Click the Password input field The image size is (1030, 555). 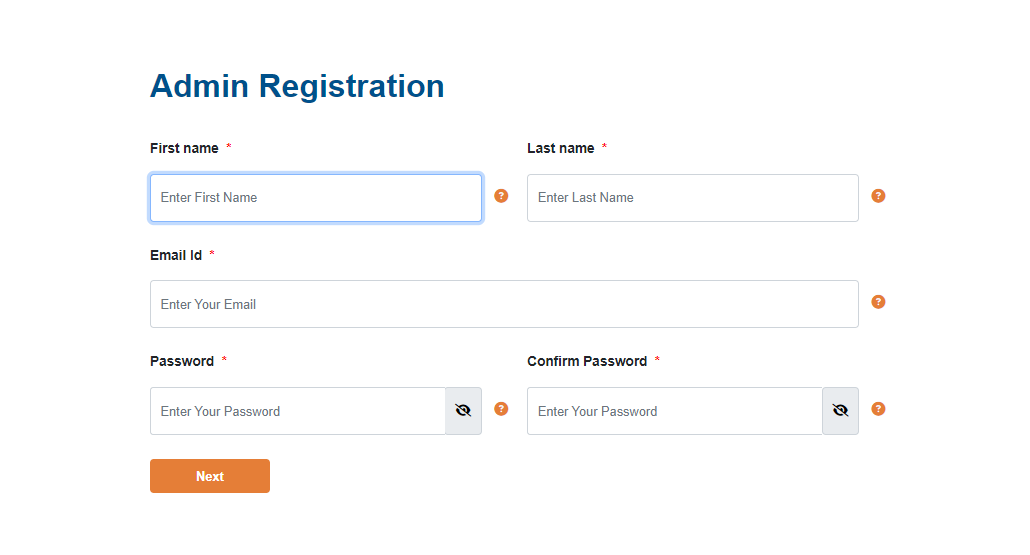pos(298,411)
